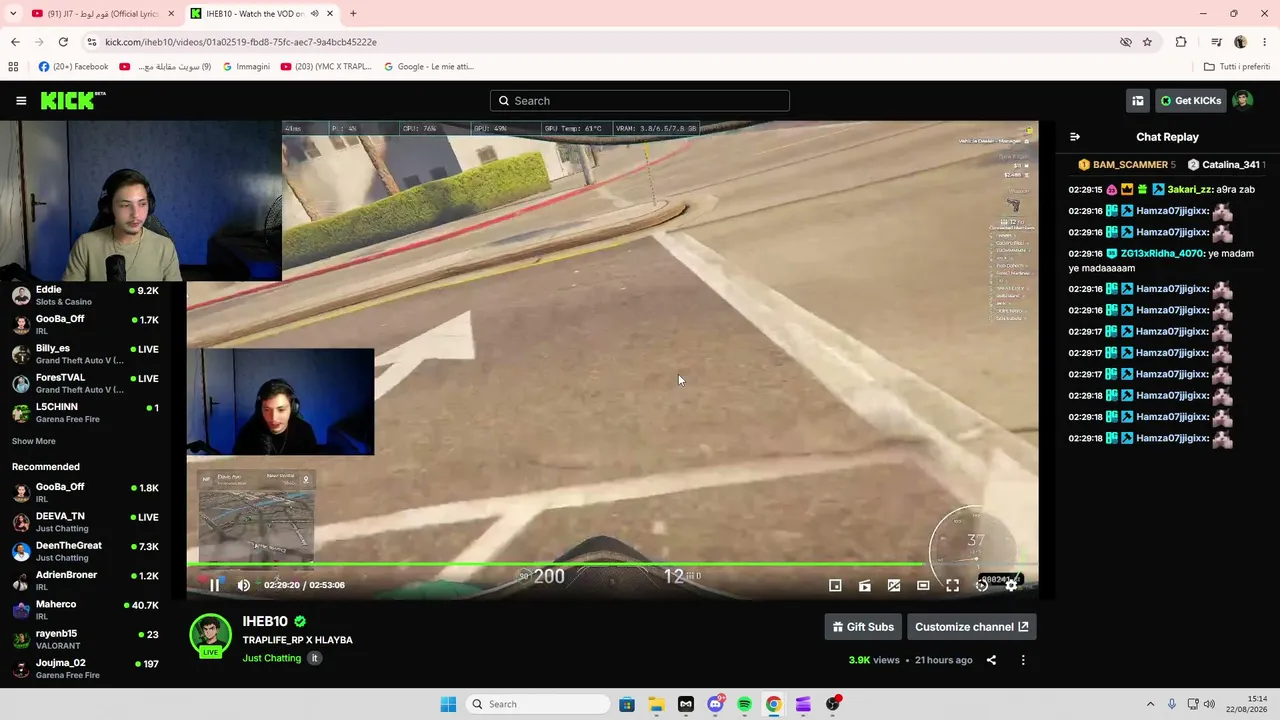Open Eddie's channel in sidebar
Screen dimensions: 1280x720
[x=88, y=295]
